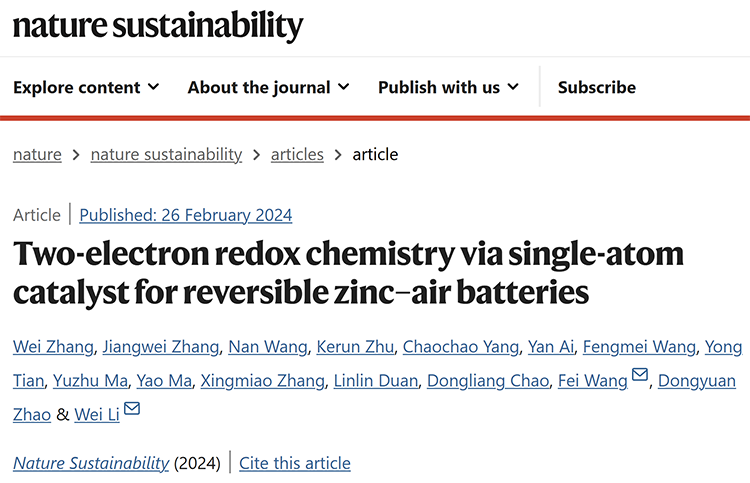
Task: Expand the Publish with us menu
Action: (x=448, y=88)
